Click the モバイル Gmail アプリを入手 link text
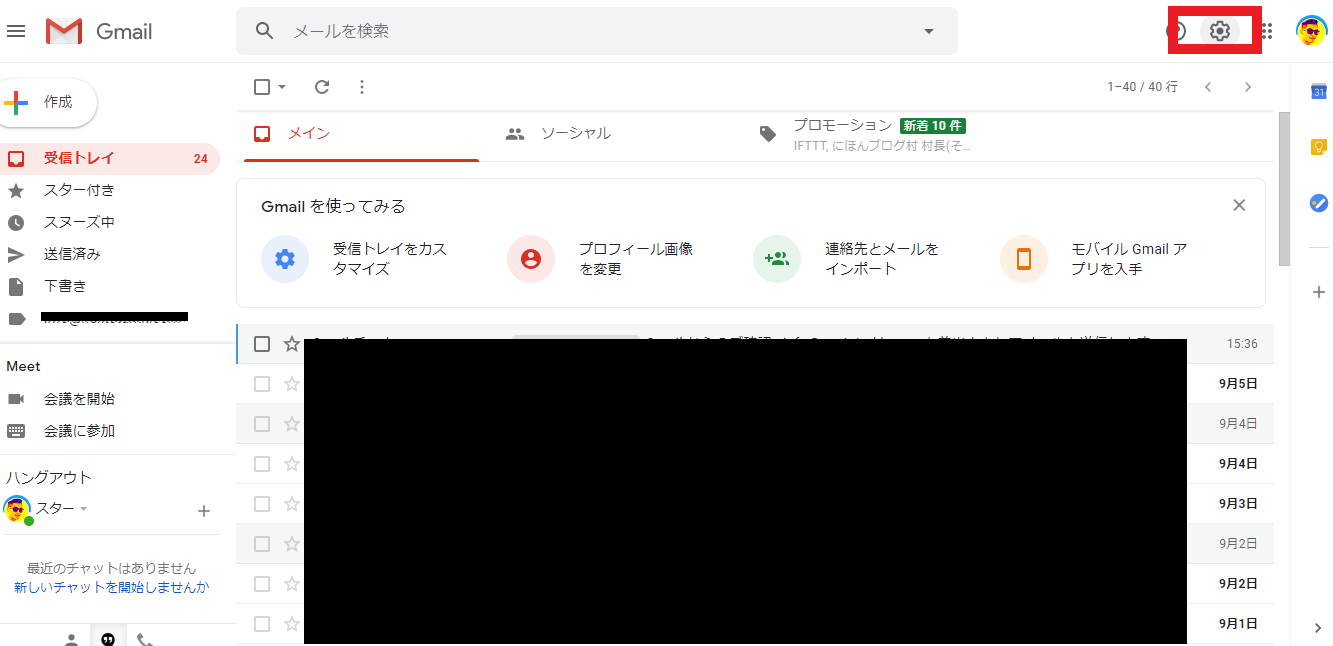Screen dimensions: 1333x646 coord(1129,259)
